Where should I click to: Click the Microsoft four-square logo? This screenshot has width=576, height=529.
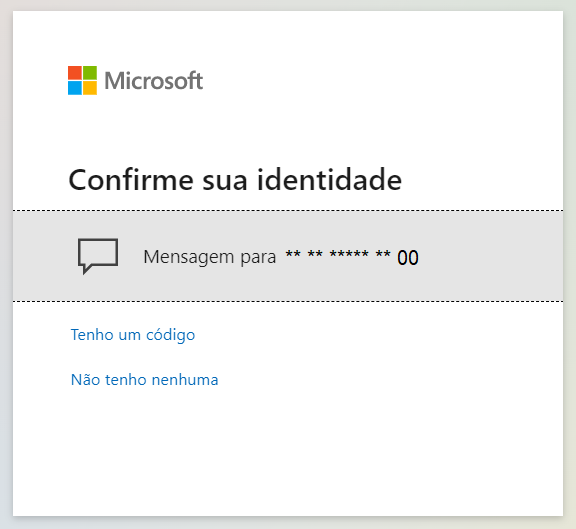82,80
